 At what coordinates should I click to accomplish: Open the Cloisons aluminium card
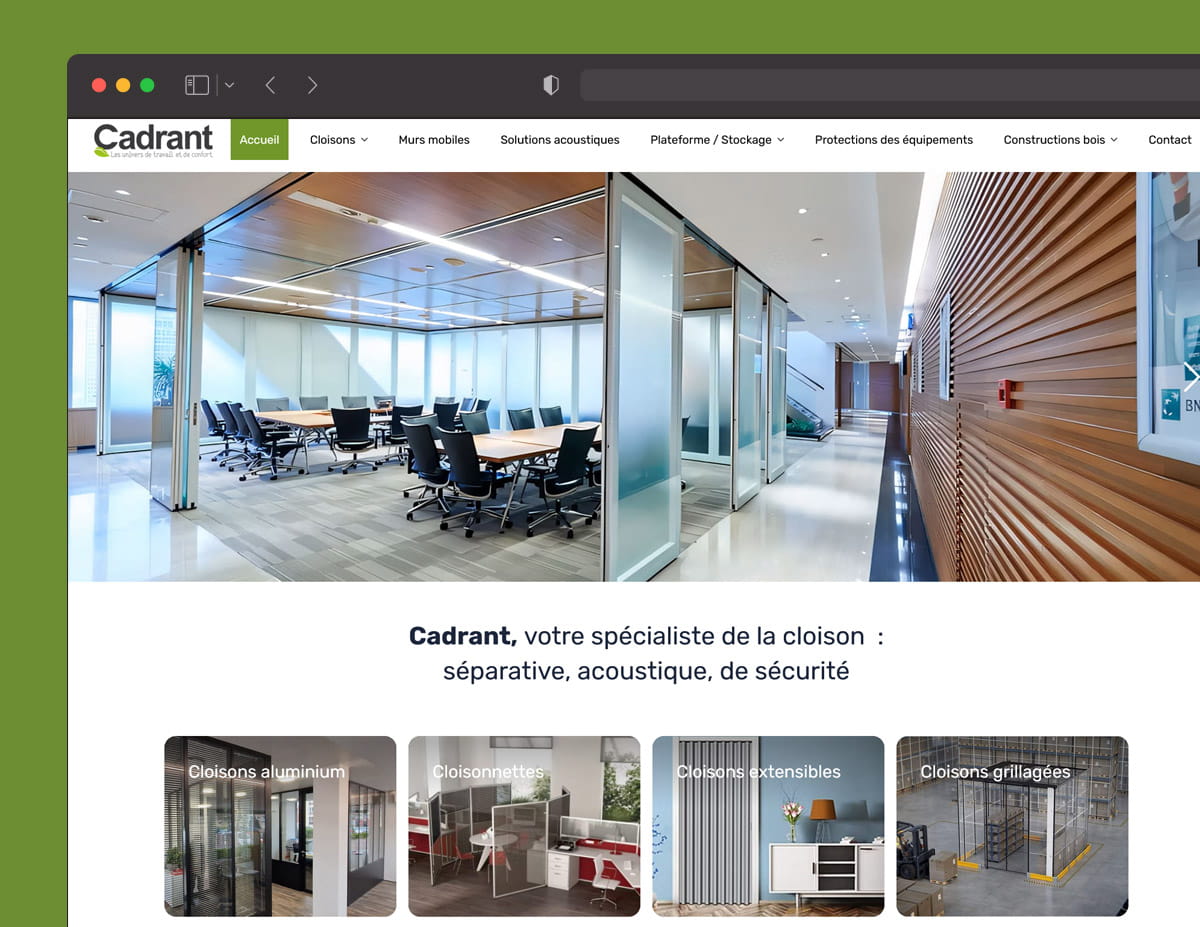[280, 826]
